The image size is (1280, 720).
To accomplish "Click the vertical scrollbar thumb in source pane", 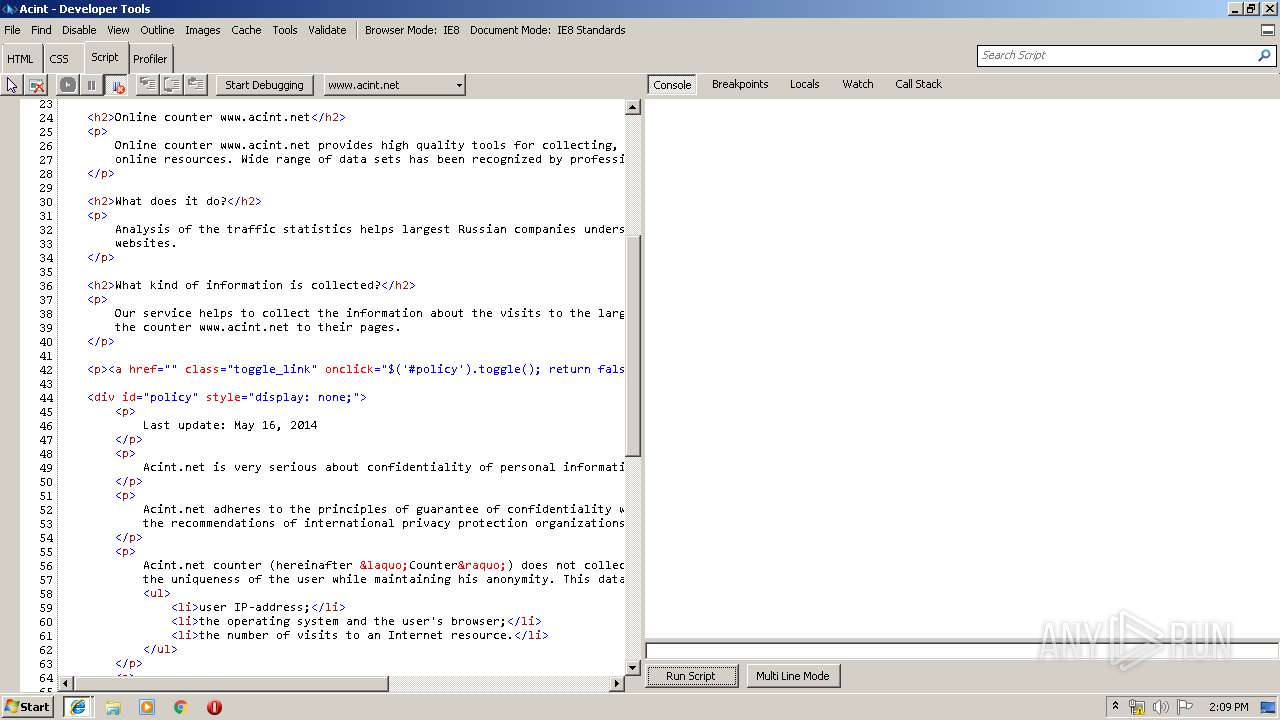I will (632, 344).
